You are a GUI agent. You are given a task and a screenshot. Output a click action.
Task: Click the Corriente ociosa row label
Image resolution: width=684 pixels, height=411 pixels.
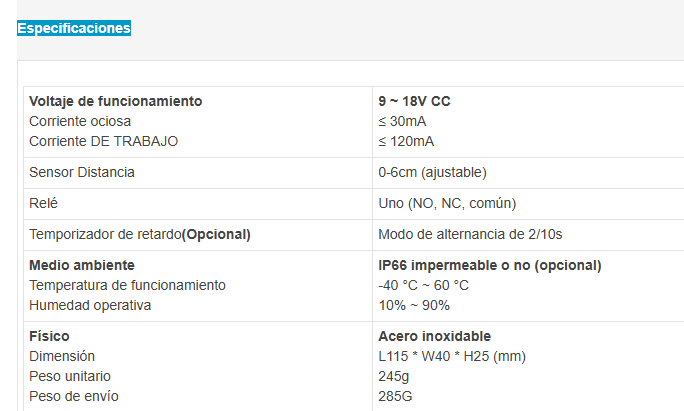(80, 121)
